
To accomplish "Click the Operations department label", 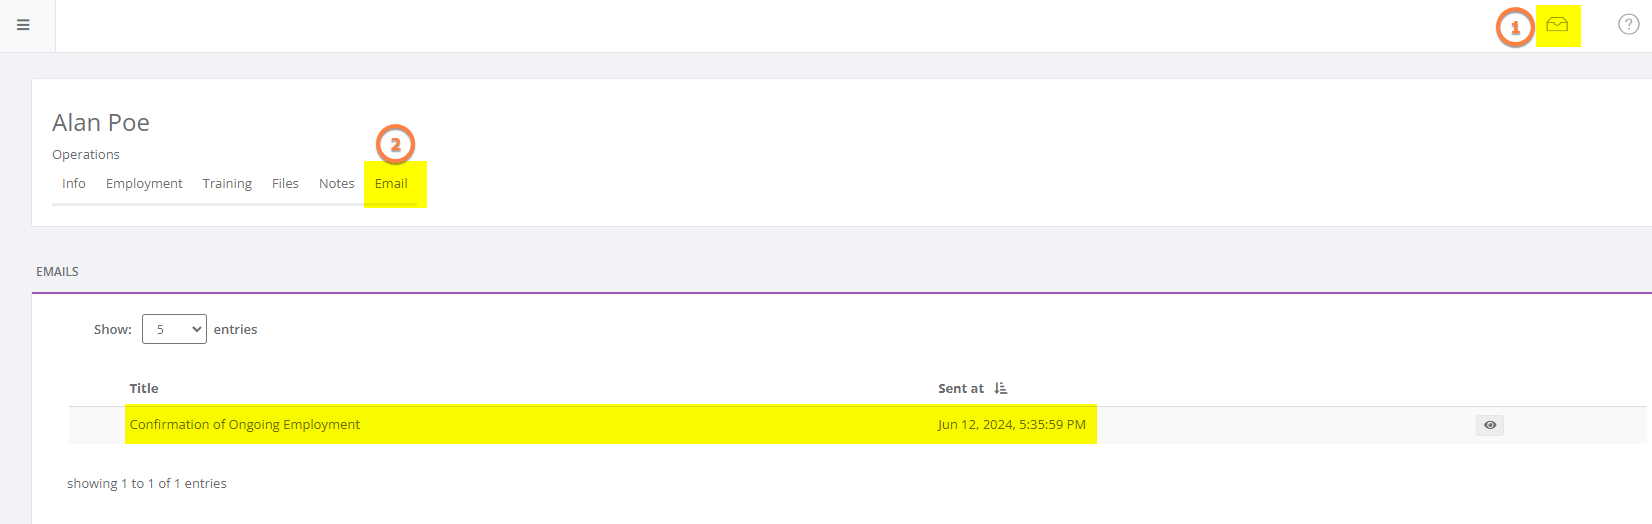I will tap(86, 154).
